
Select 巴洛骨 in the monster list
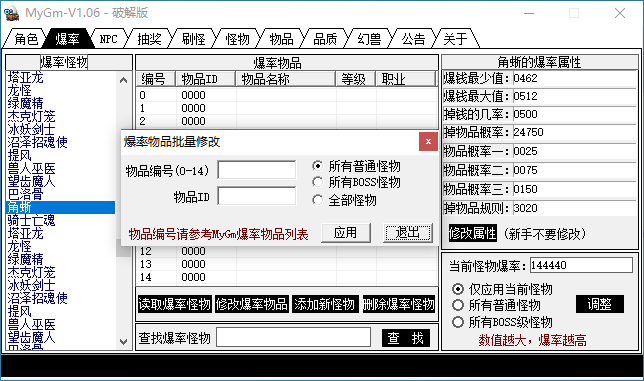(61, 194)
